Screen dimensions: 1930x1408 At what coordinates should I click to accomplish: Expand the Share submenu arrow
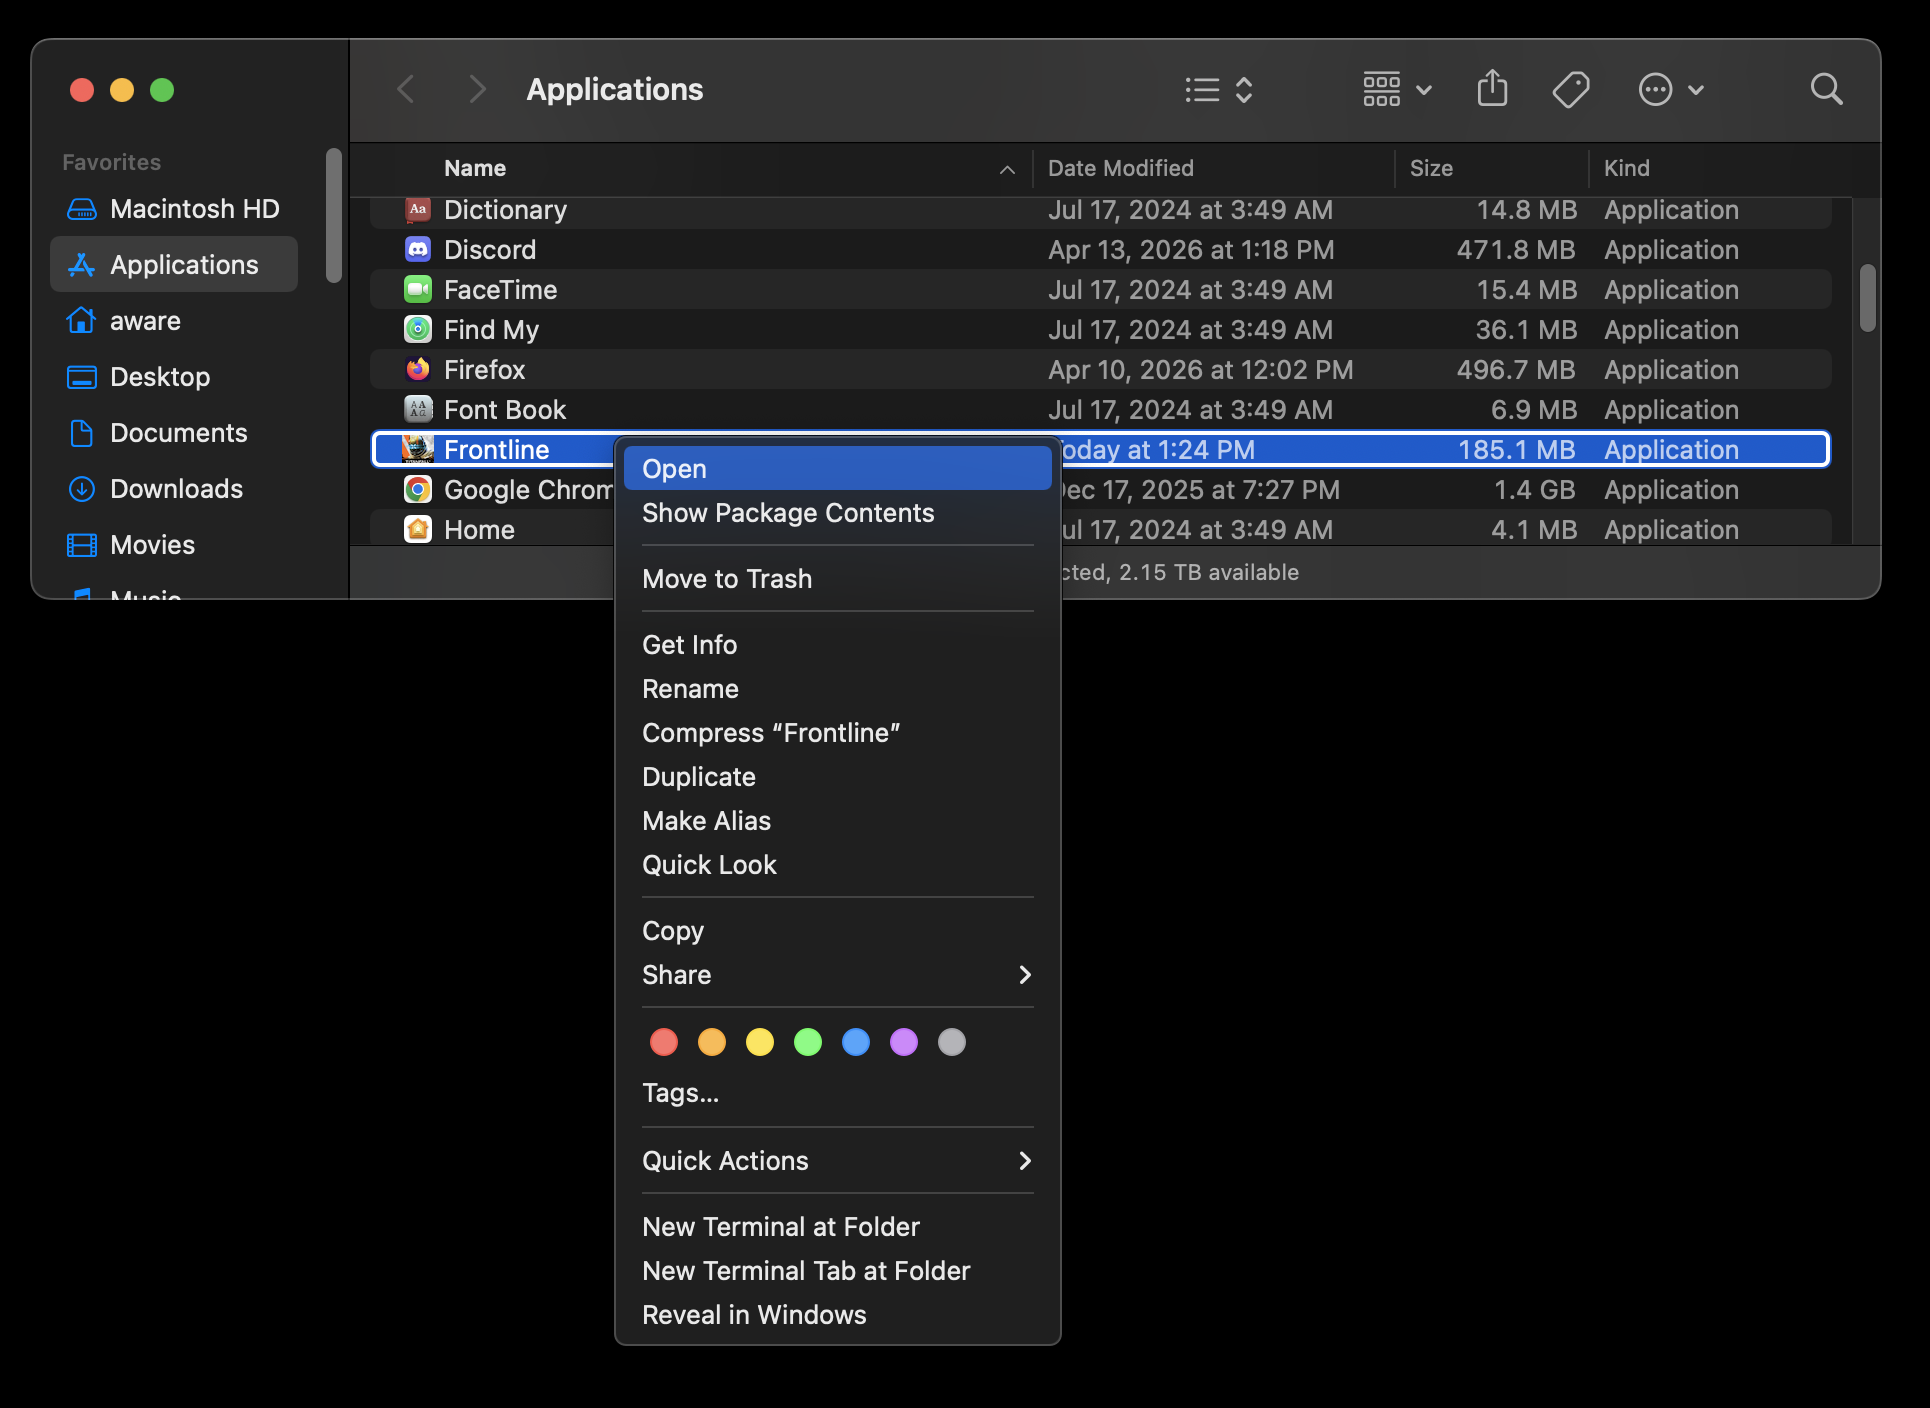pyautogui.click(x=1024, y=975)
